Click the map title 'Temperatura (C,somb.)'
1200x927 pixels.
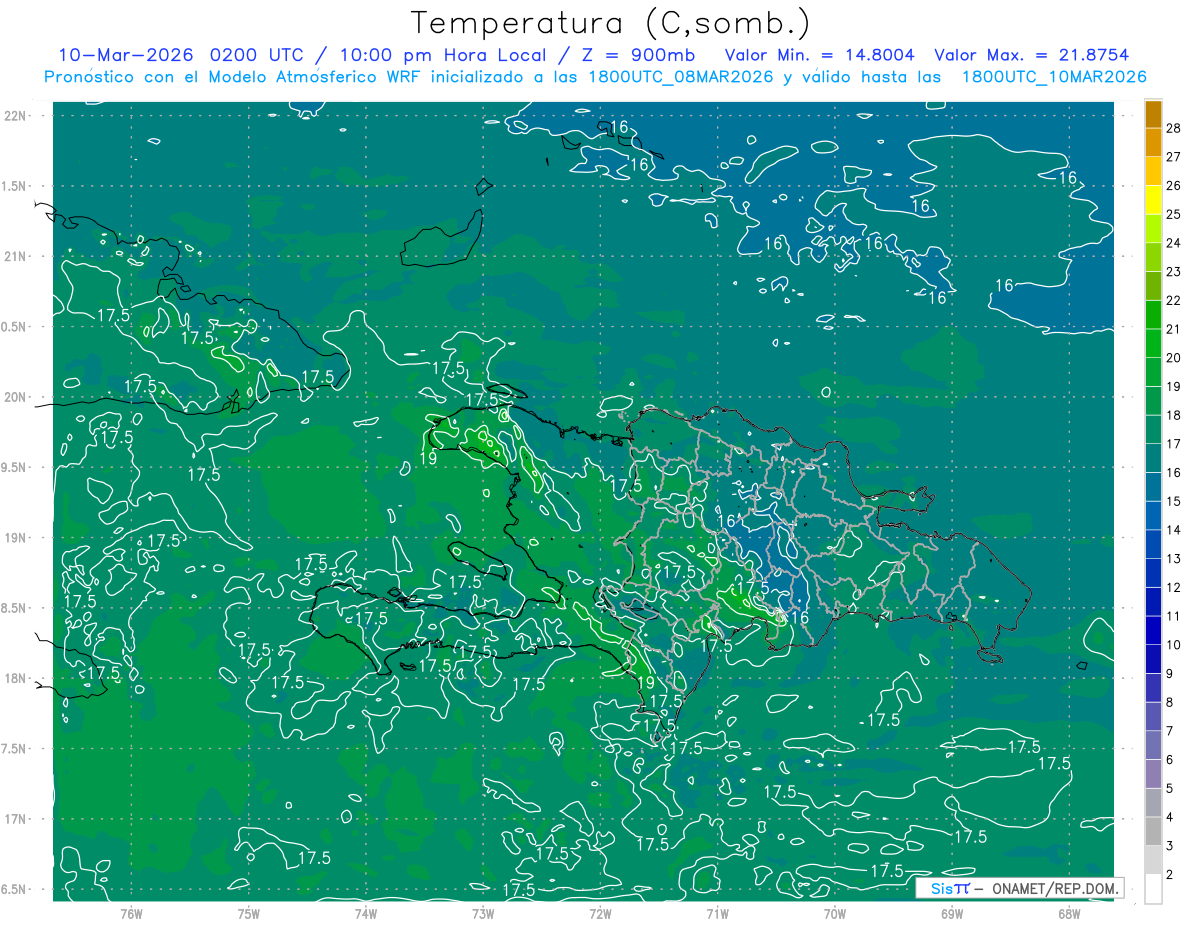click(x=611, y=23)
